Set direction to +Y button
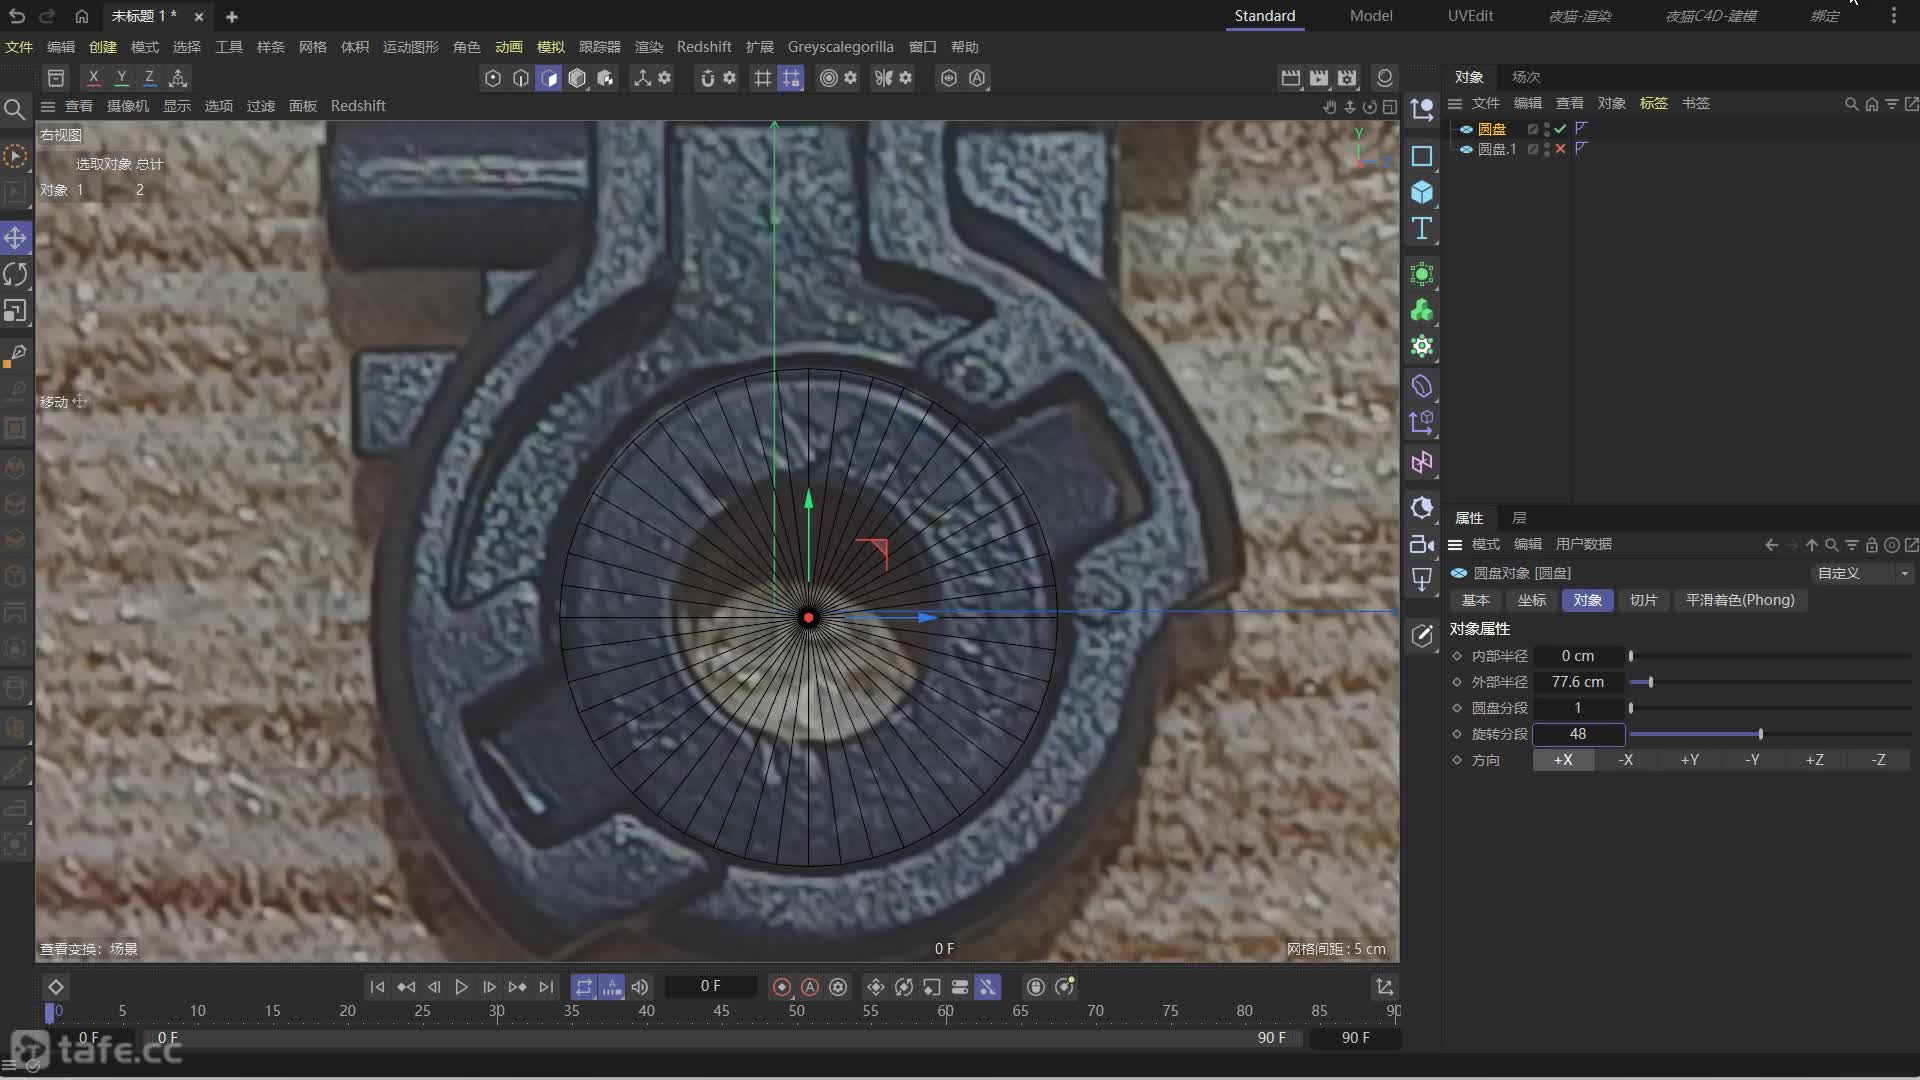 (1689, 760)
